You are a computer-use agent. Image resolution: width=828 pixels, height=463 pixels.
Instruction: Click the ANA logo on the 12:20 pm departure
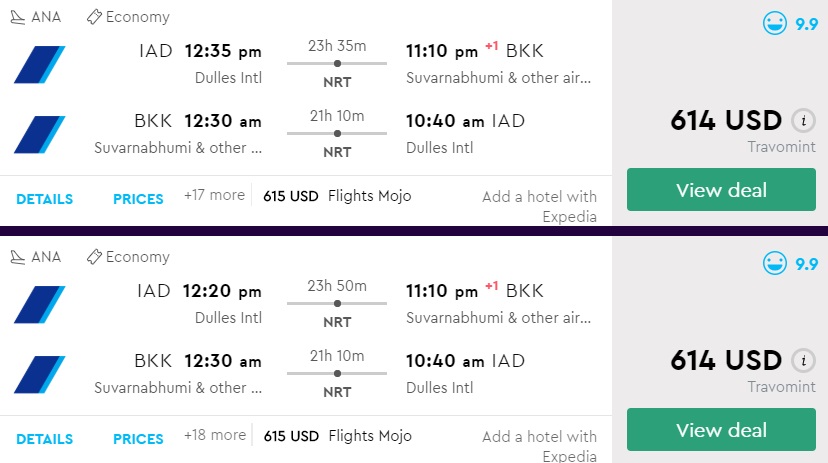40,304
